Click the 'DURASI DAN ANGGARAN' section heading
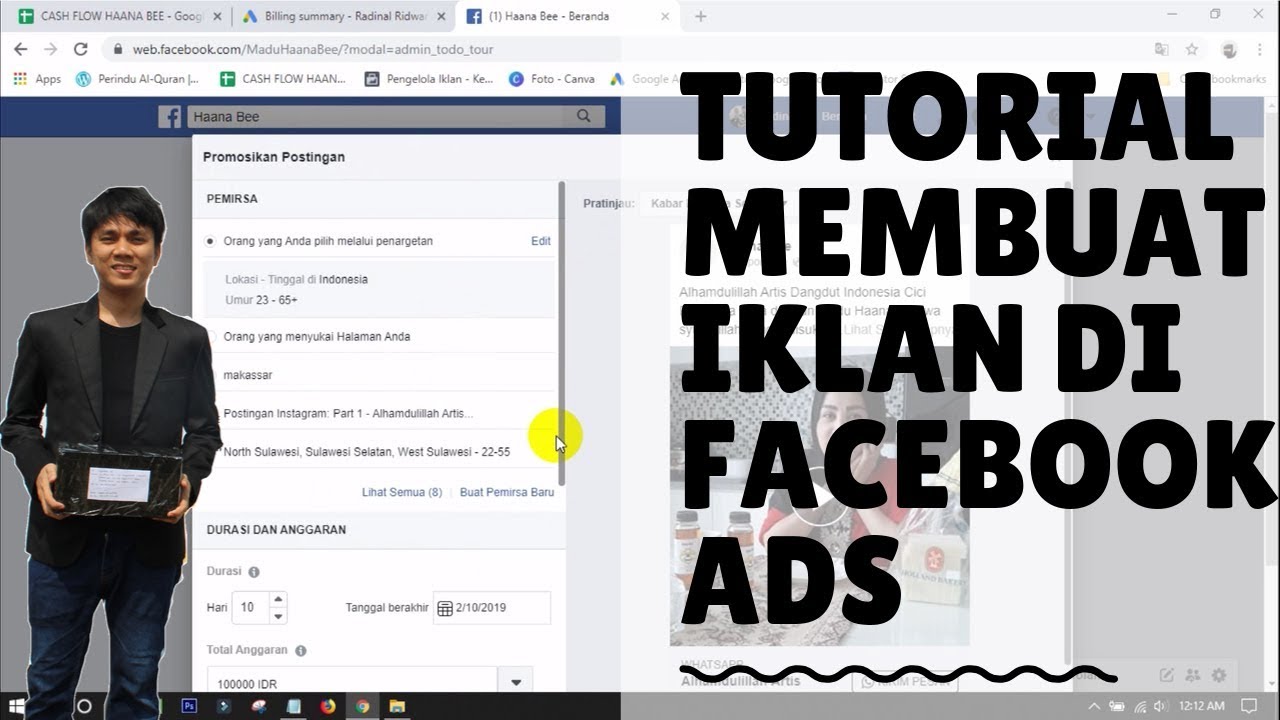The width and height of the screenshot is (1280, 720). [277, 529]
